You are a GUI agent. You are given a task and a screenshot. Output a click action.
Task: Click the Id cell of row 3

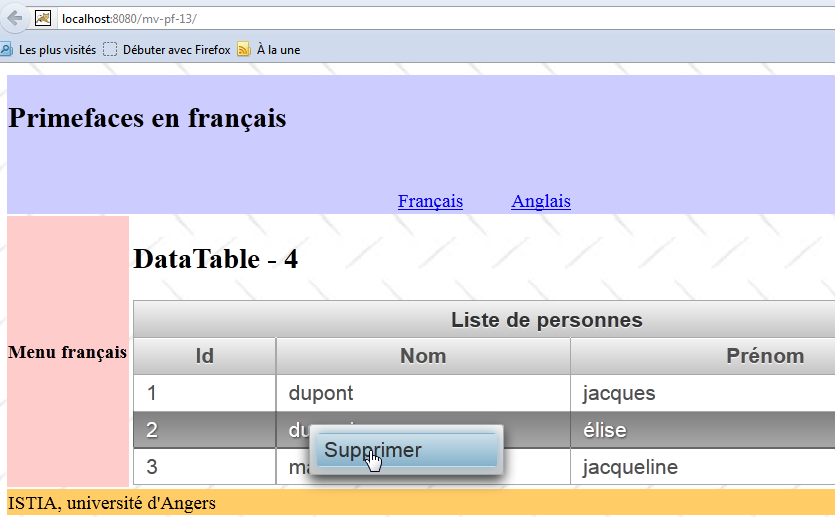click(152, 467)
